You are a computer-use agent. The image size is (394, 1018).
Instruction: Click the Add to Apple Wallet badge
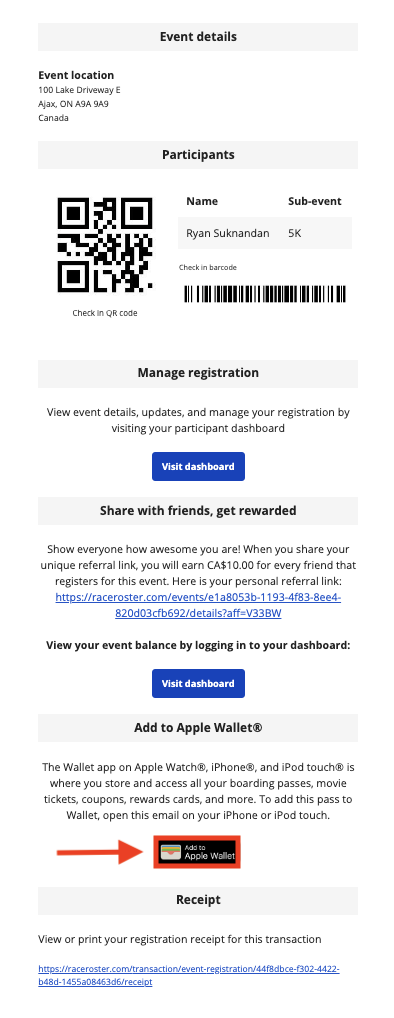197,852
